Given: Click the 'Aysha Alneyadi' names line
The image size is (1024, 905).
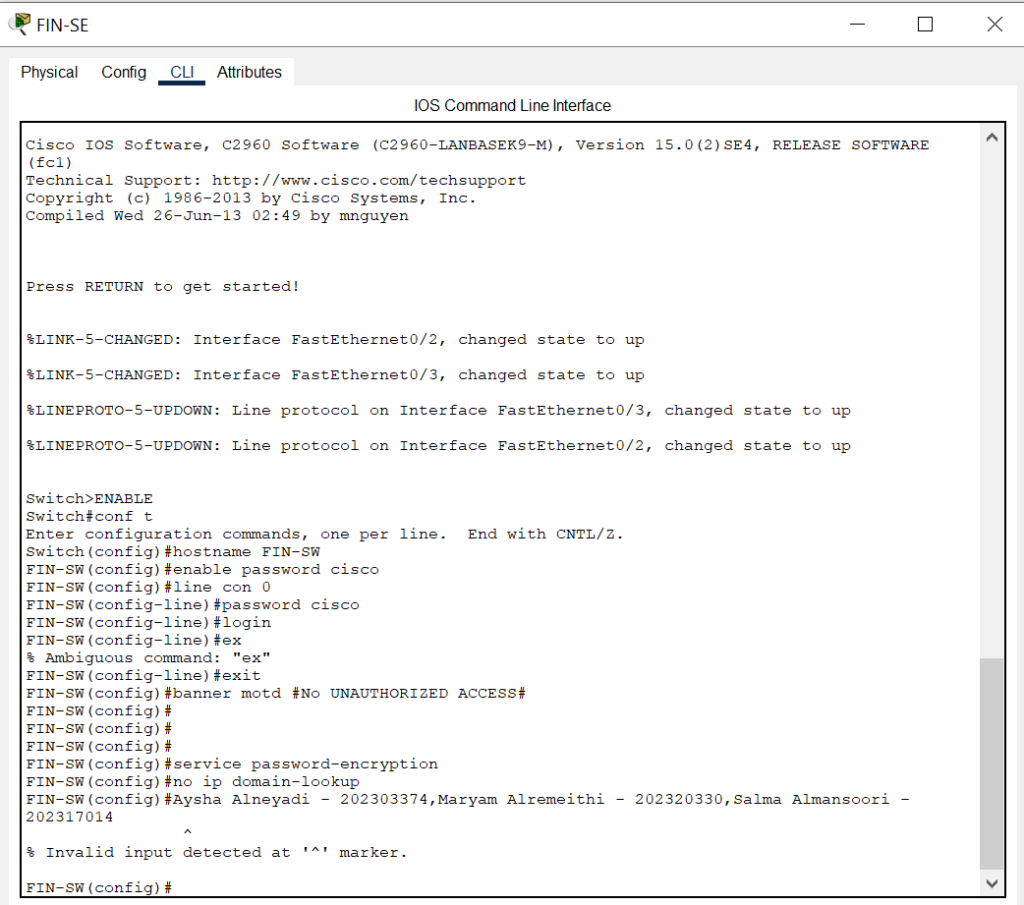Looking at the screenshot, I should pos(468,808).
